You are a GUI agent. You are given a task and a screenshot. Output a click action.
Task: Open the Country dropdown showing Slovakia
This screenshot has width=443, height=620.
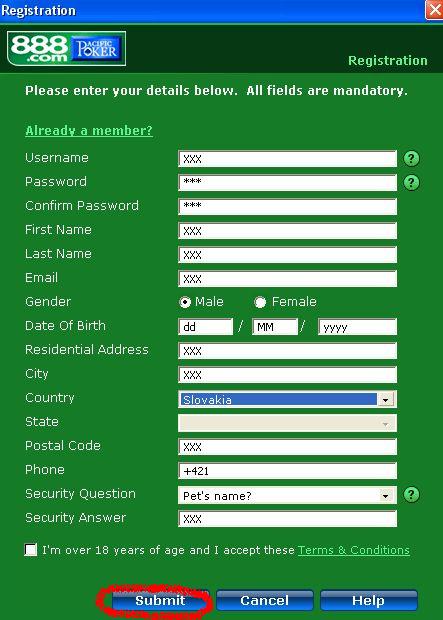288,399
